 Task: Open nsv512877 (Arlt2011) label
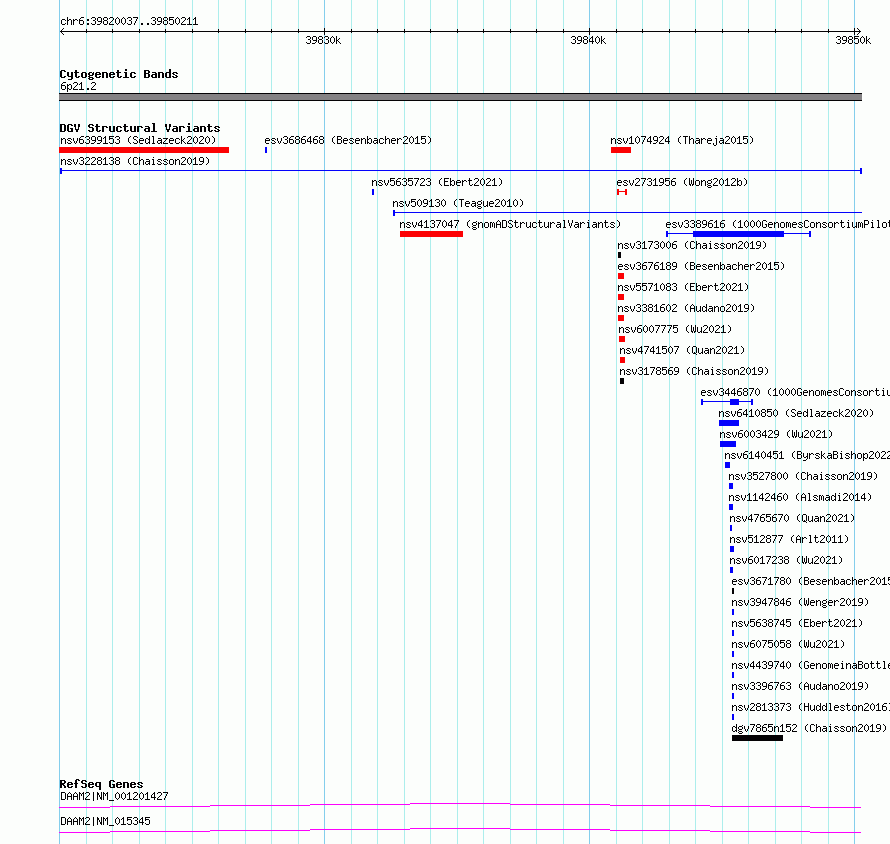(789, 539)
